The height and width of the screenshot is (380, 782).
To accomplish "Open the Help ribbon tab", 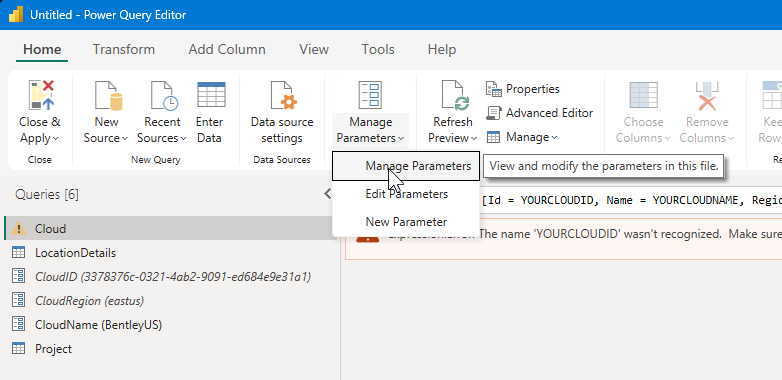I will [x=442, y=49].
